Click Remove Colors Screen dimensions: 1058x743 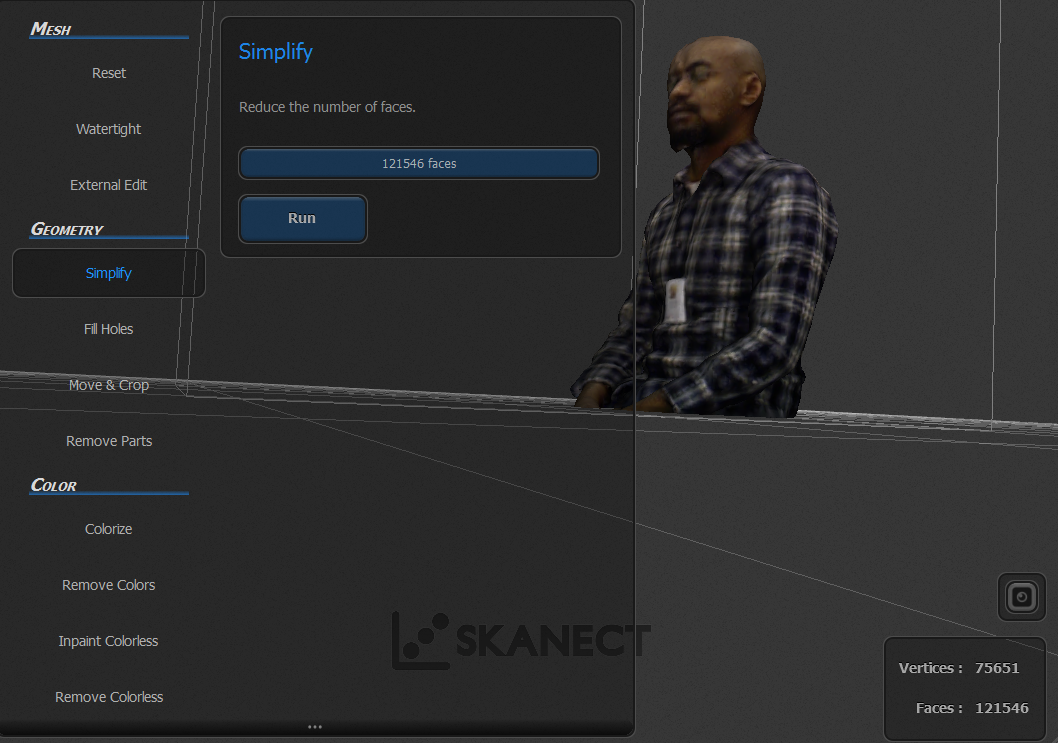point(109,585)
